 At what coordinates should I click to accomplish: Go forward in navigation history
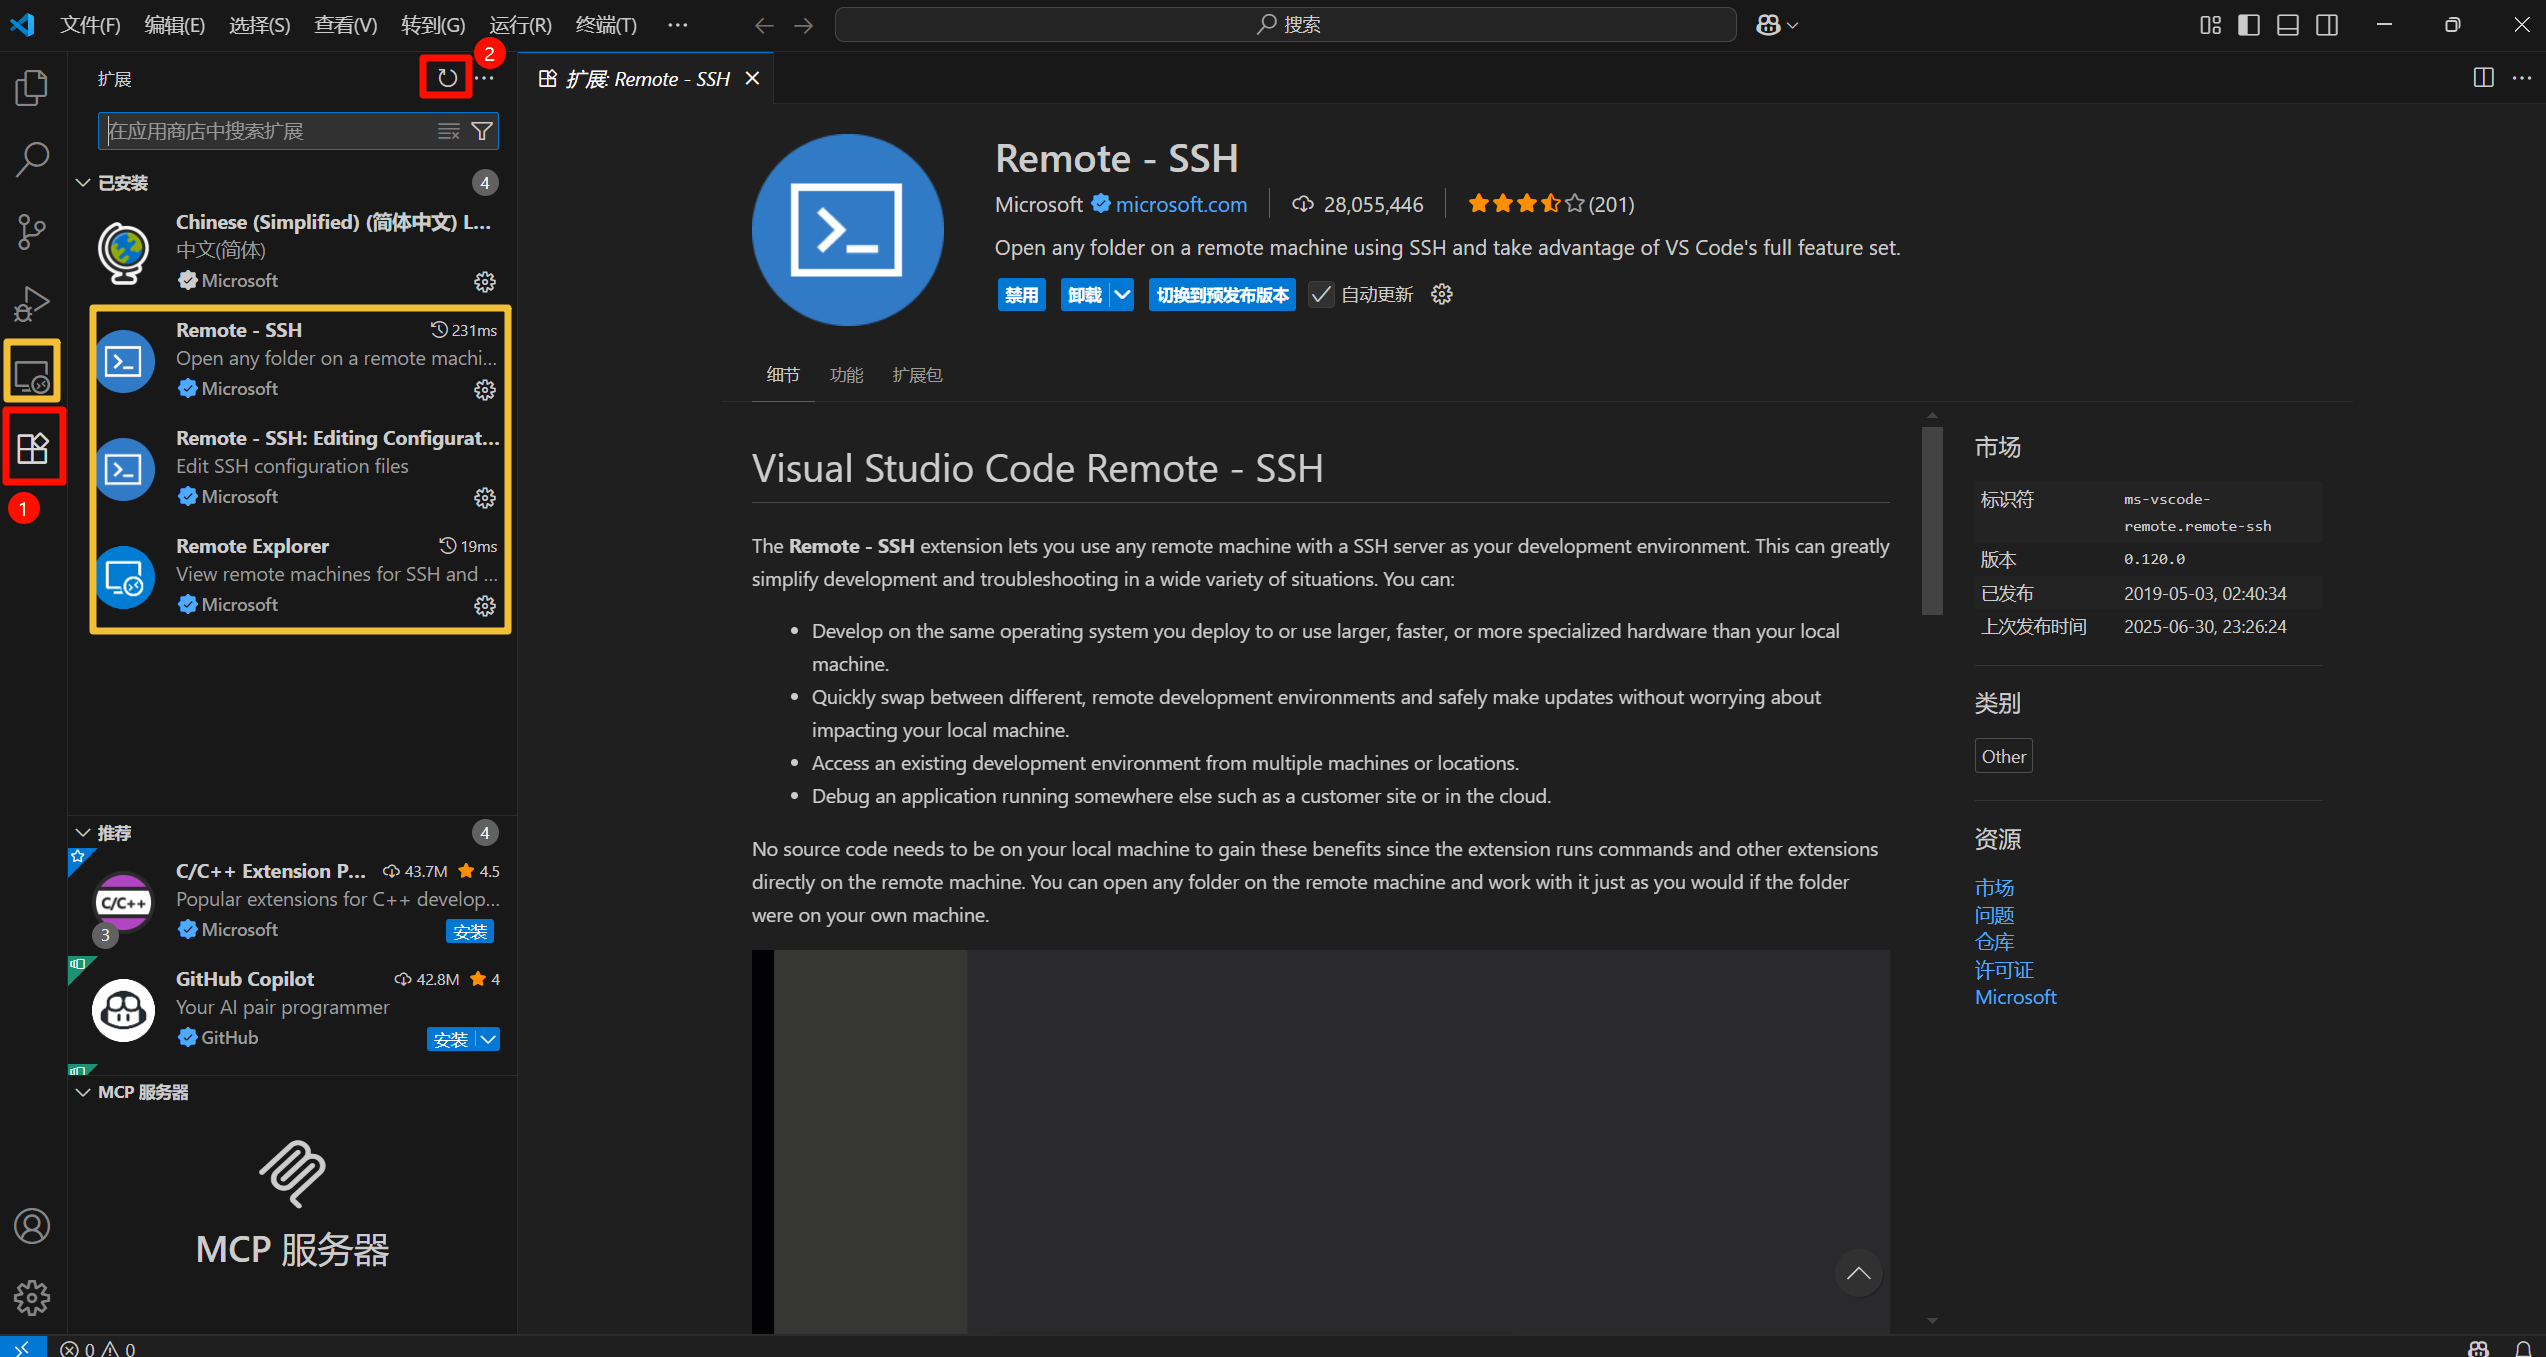[803, 25]
